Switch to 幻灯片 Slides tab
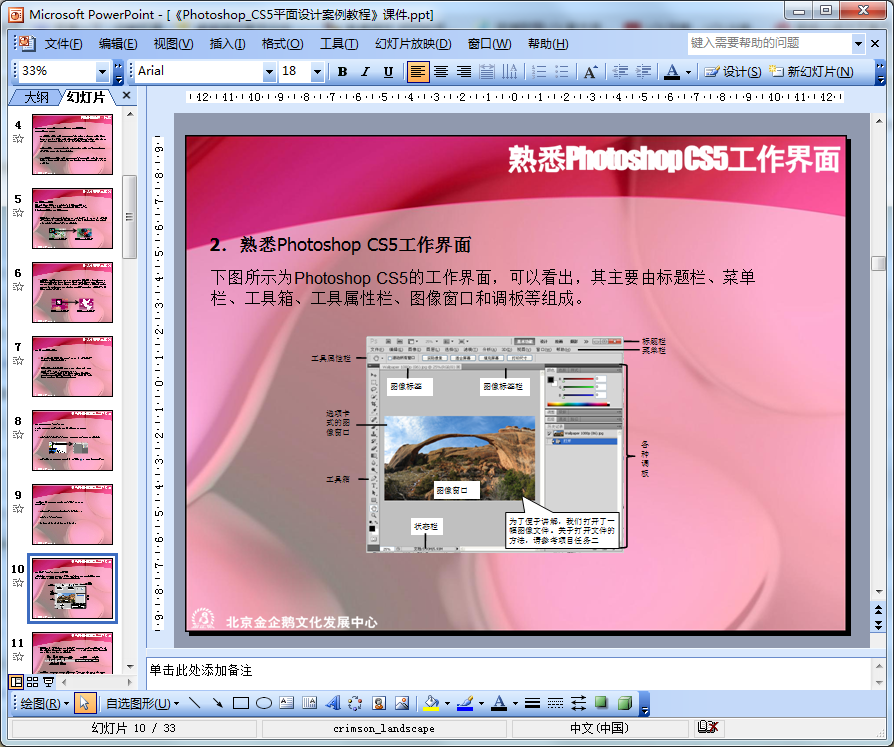Screen dimensions: 894x747 (85, 97)
